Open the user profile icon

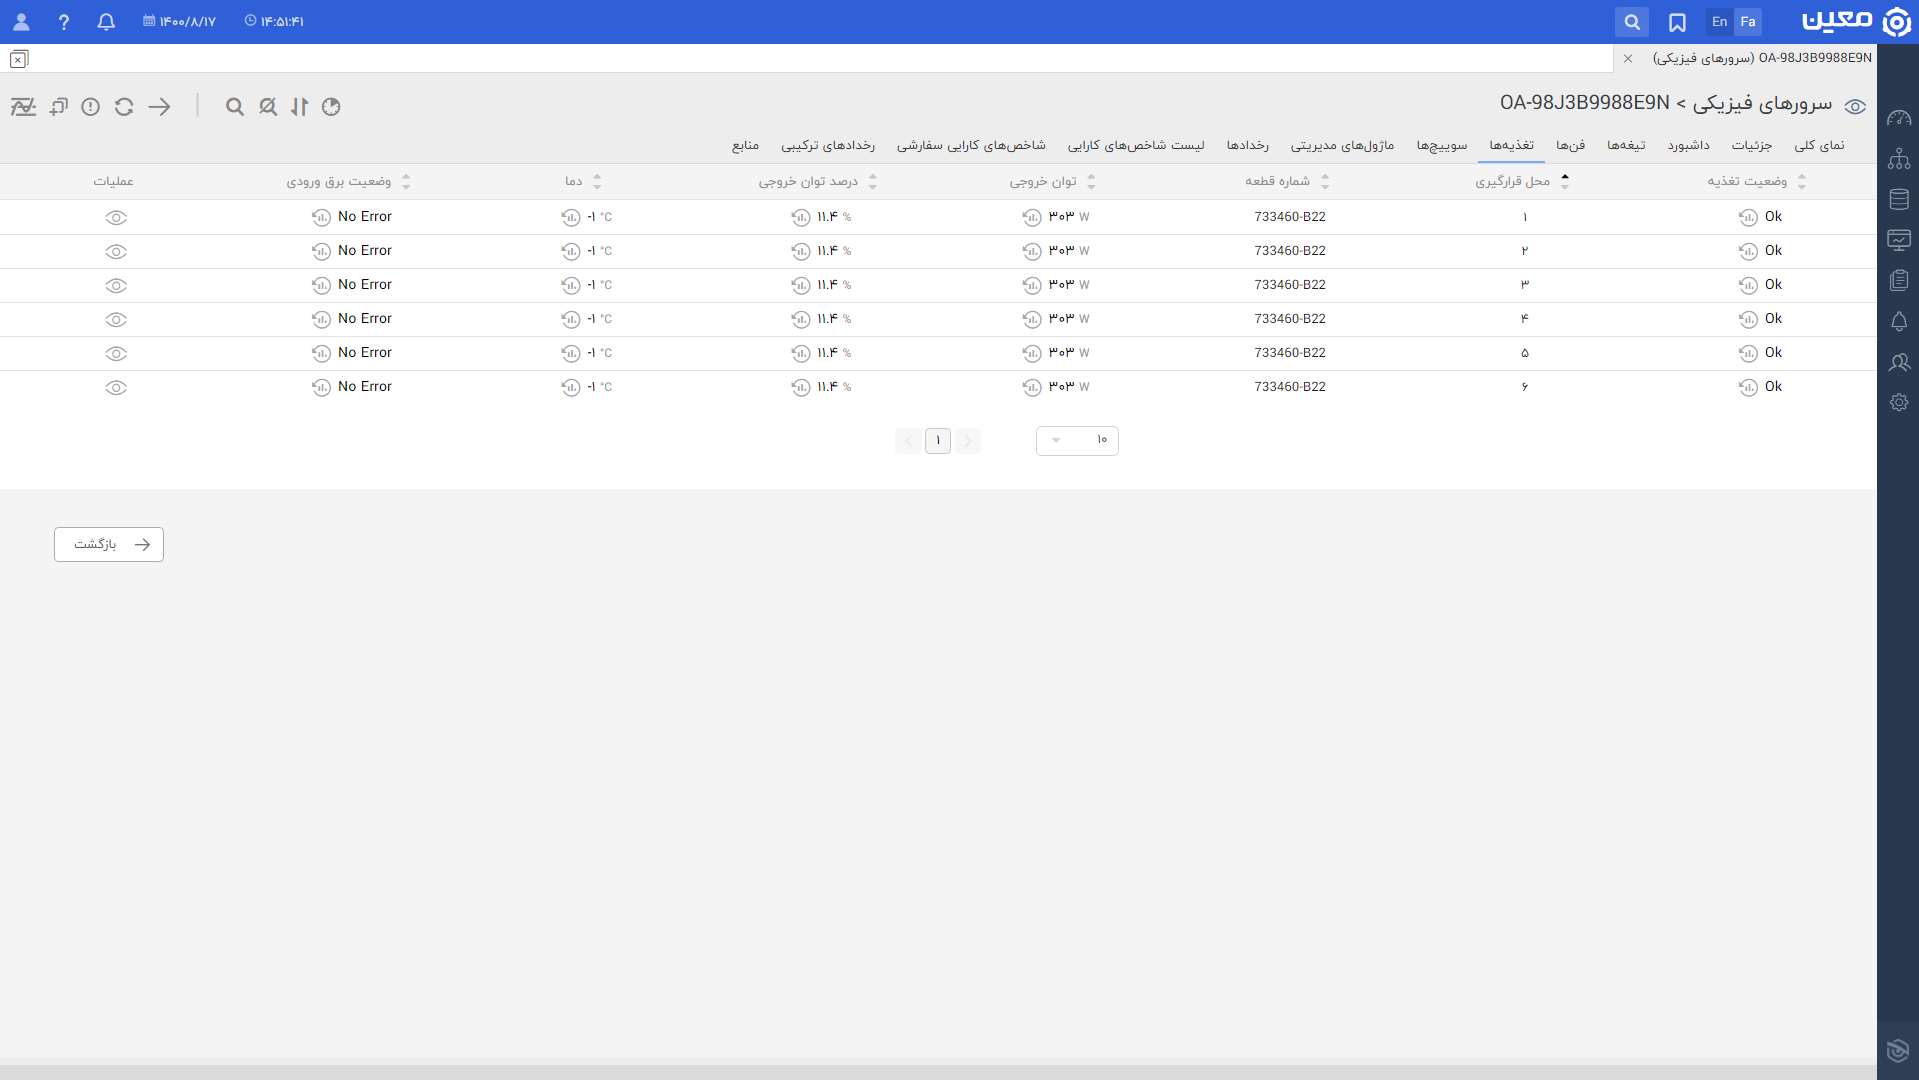(x=21, y=21)
